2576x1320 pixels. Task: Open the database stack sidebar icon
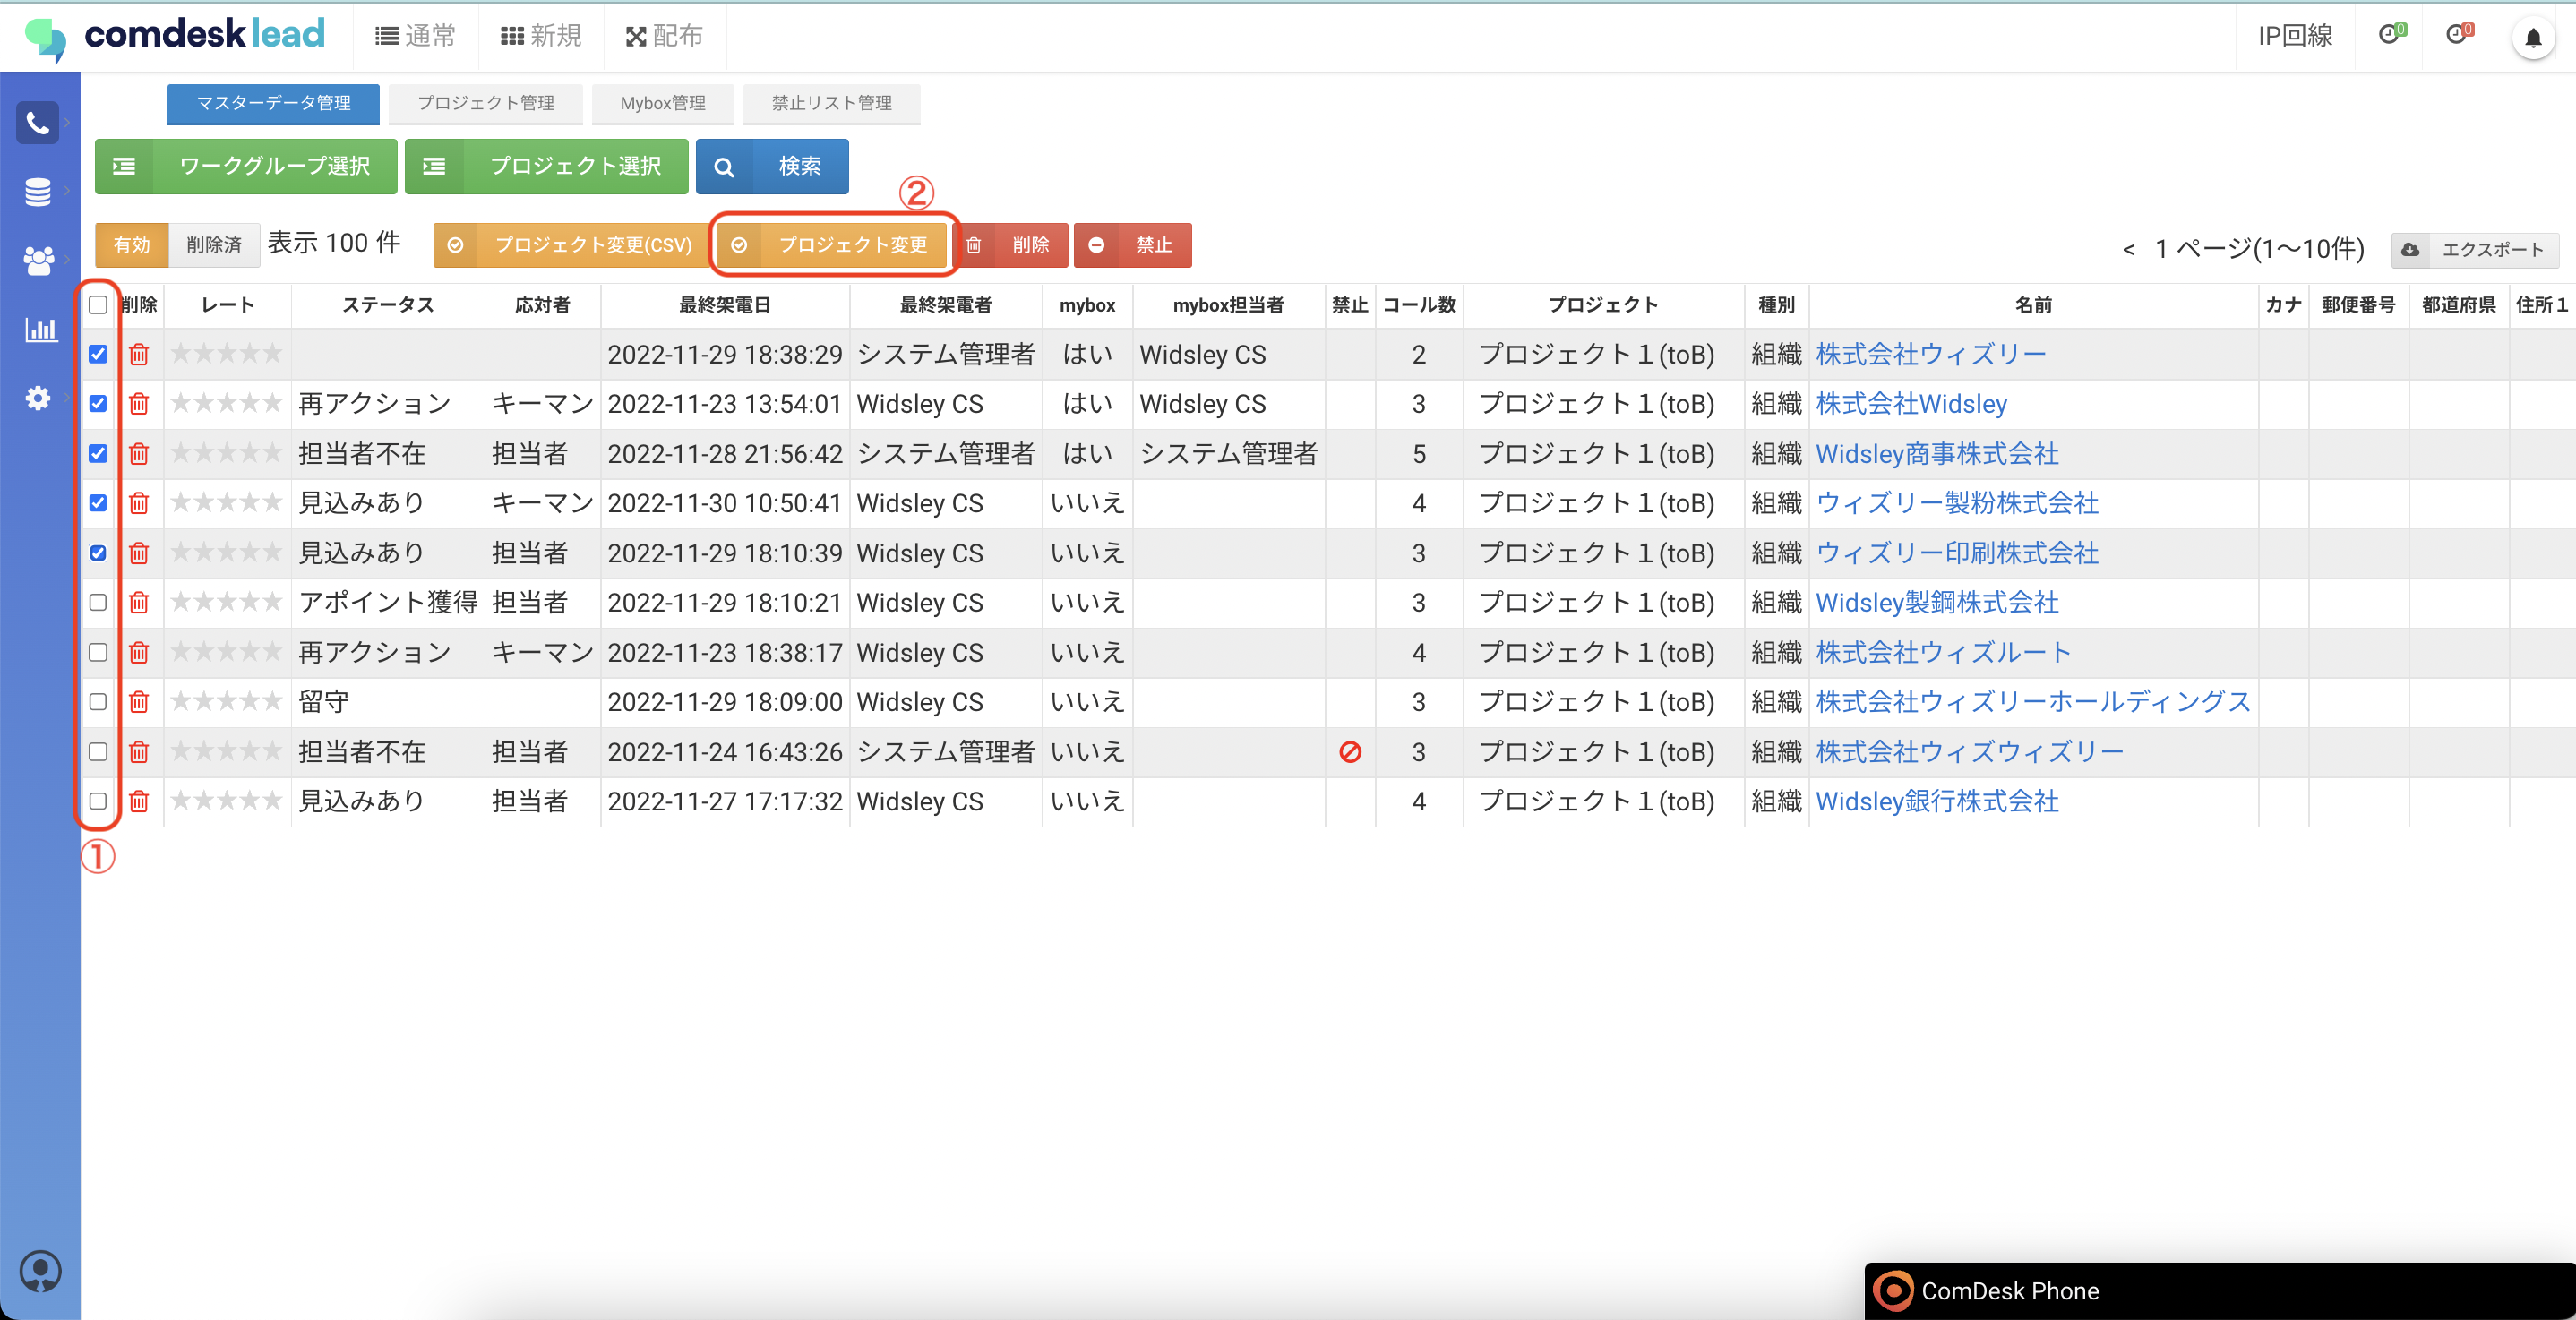coord(38,191)
